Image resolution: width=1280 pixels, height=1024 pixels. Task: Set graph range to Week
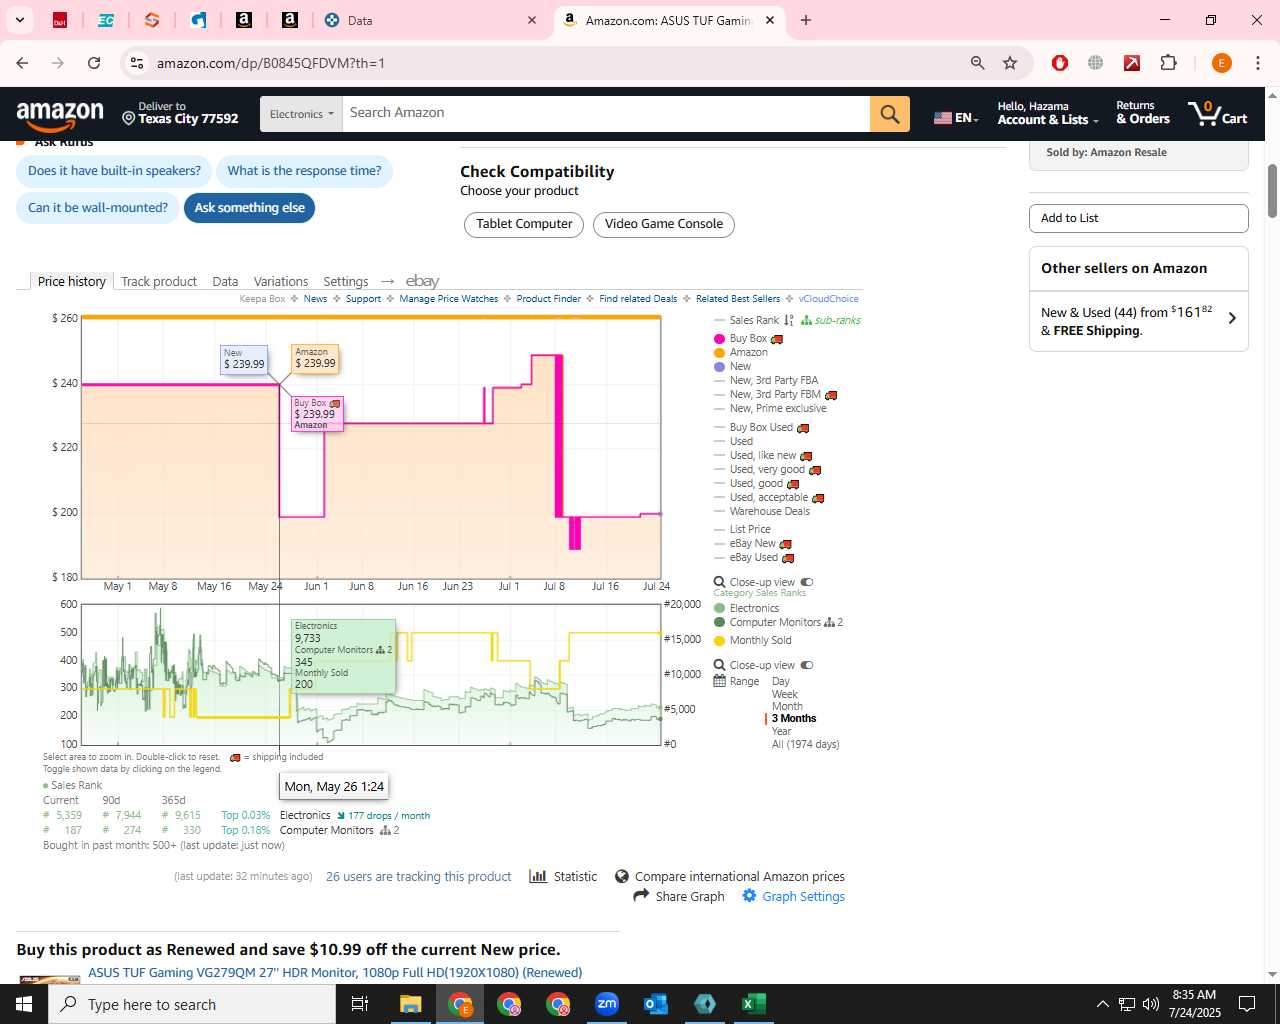tap(784, 694)
